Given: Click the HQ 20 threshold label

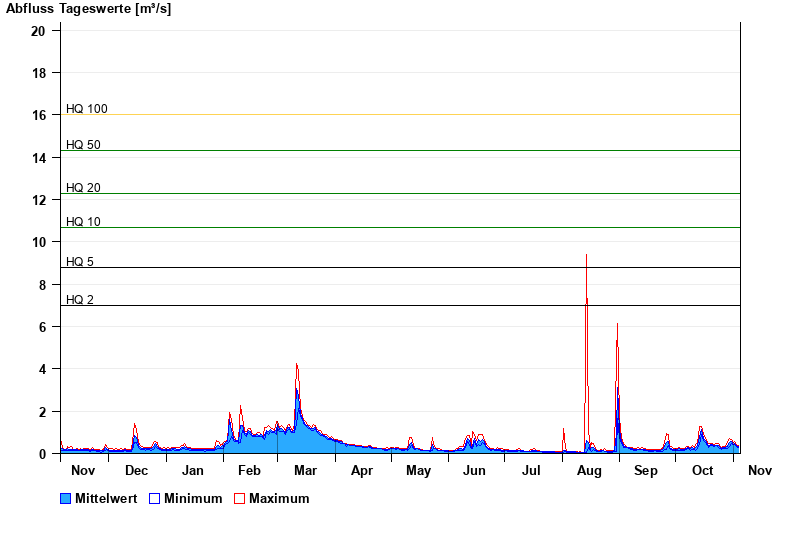Looking at the screenshot, I should [83, 188].
